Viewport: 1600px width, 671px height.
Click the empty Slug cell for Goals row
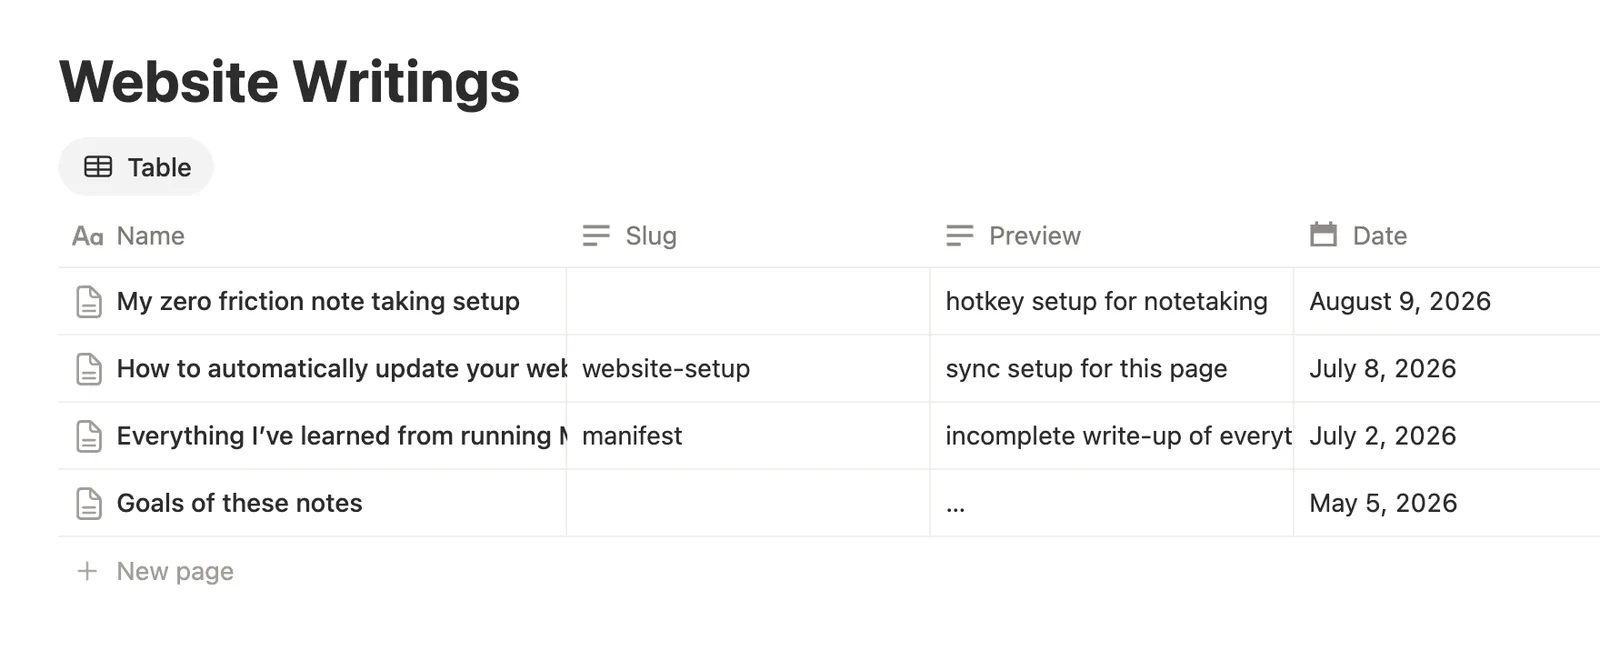[x=748, y=503]
